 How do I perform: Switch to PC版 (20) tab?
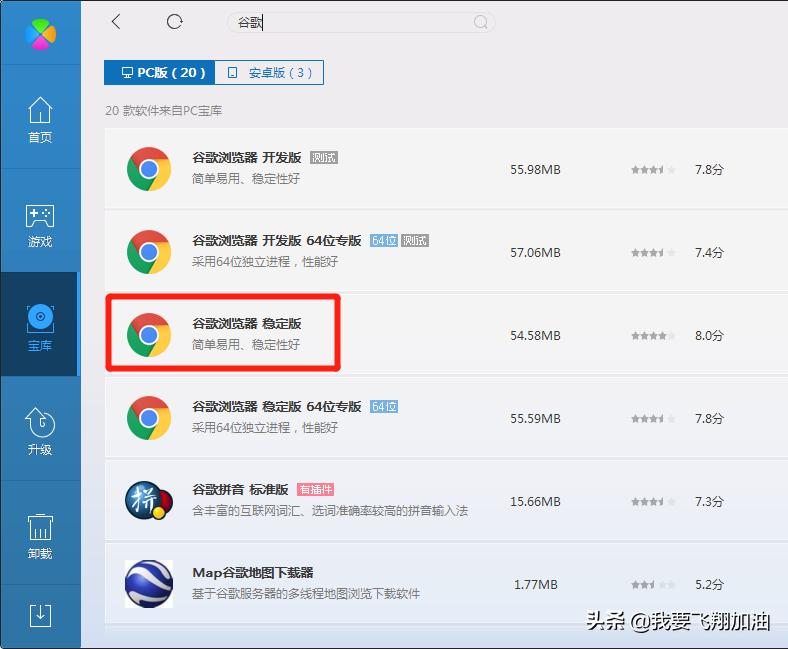[159, 72]
